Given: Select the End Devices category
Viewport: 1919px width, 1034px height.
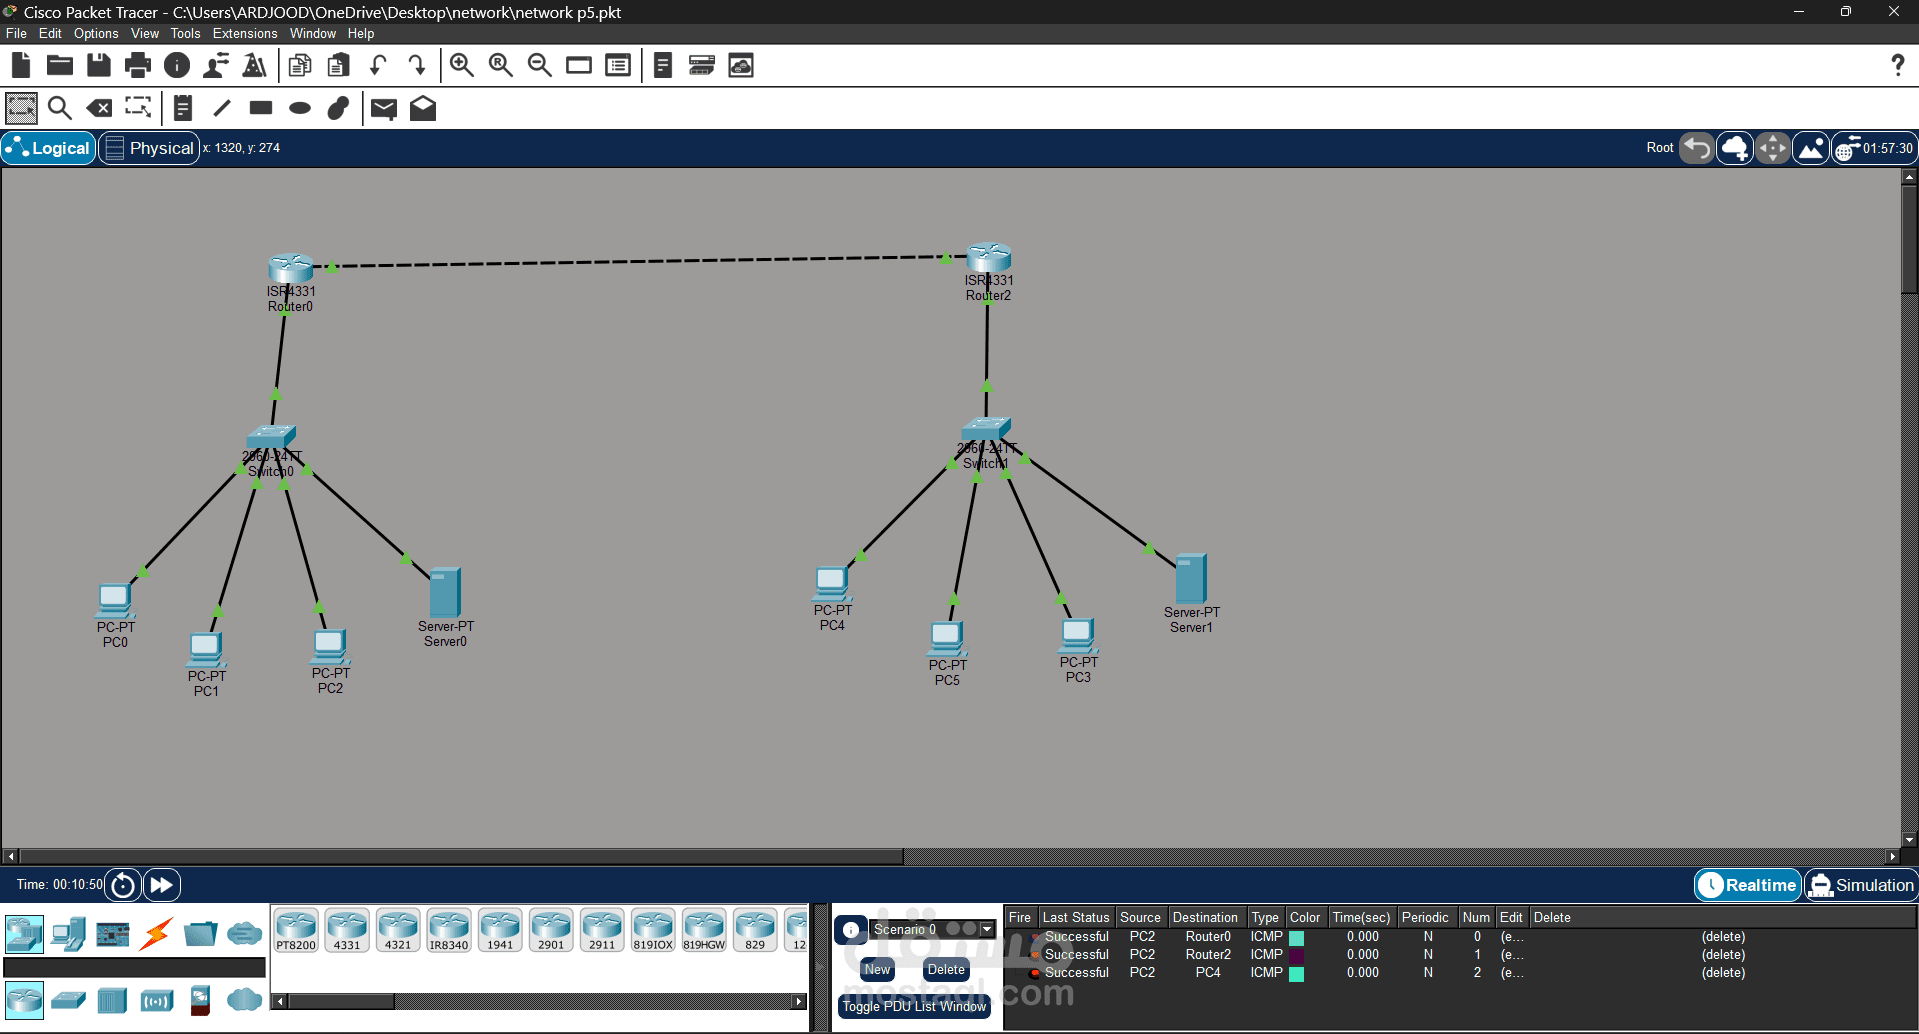Looking at the screenshot, I should pos(68,934).
